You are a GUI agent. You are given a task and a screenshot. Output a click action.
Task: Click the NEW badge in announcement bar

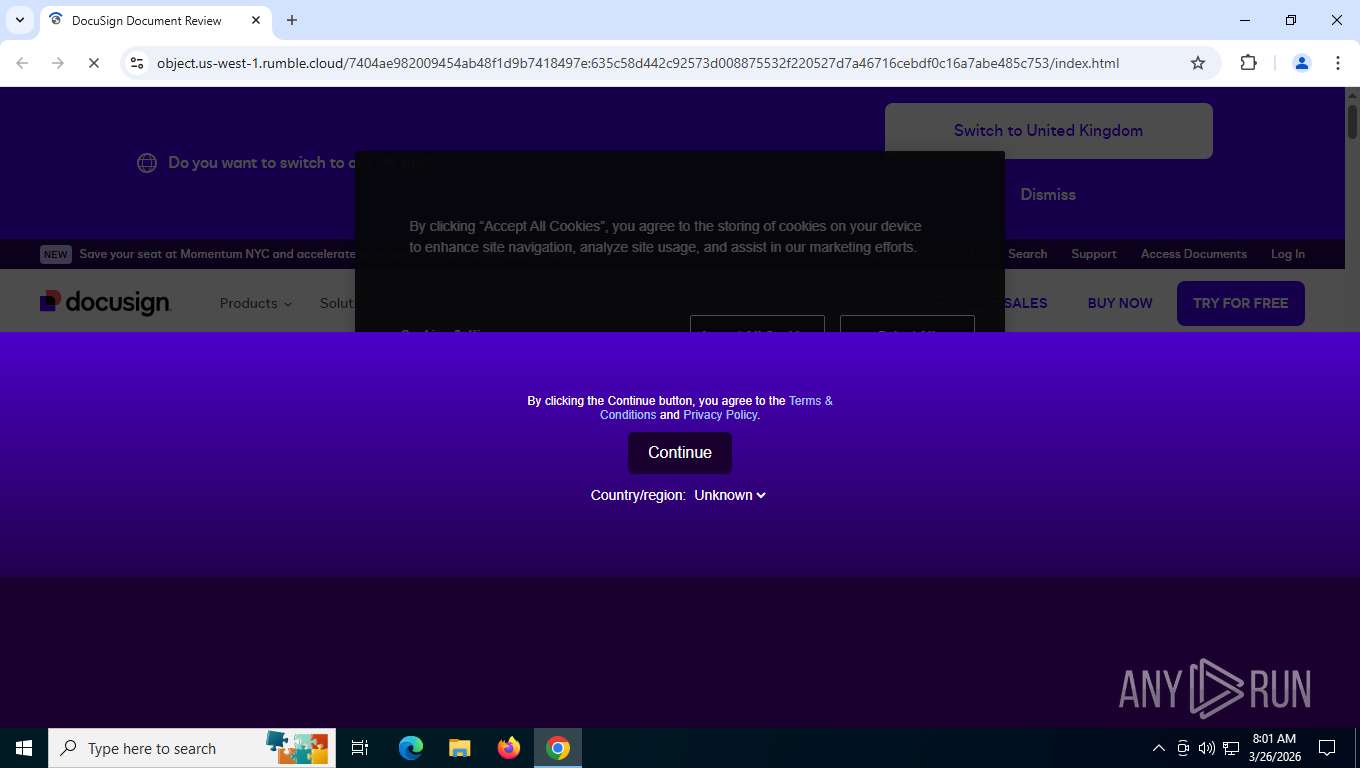click(x=55, y=254)
